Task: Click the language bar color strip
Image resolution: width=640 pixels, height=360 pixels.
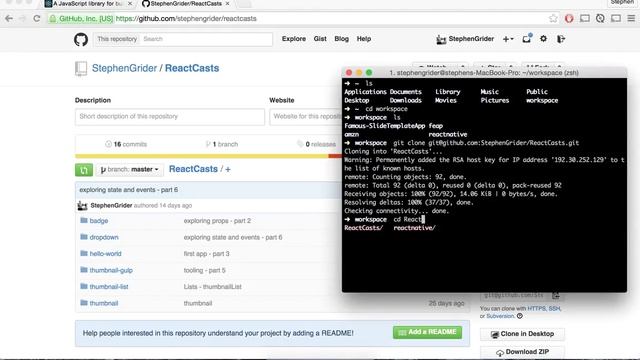Action: 208,156
